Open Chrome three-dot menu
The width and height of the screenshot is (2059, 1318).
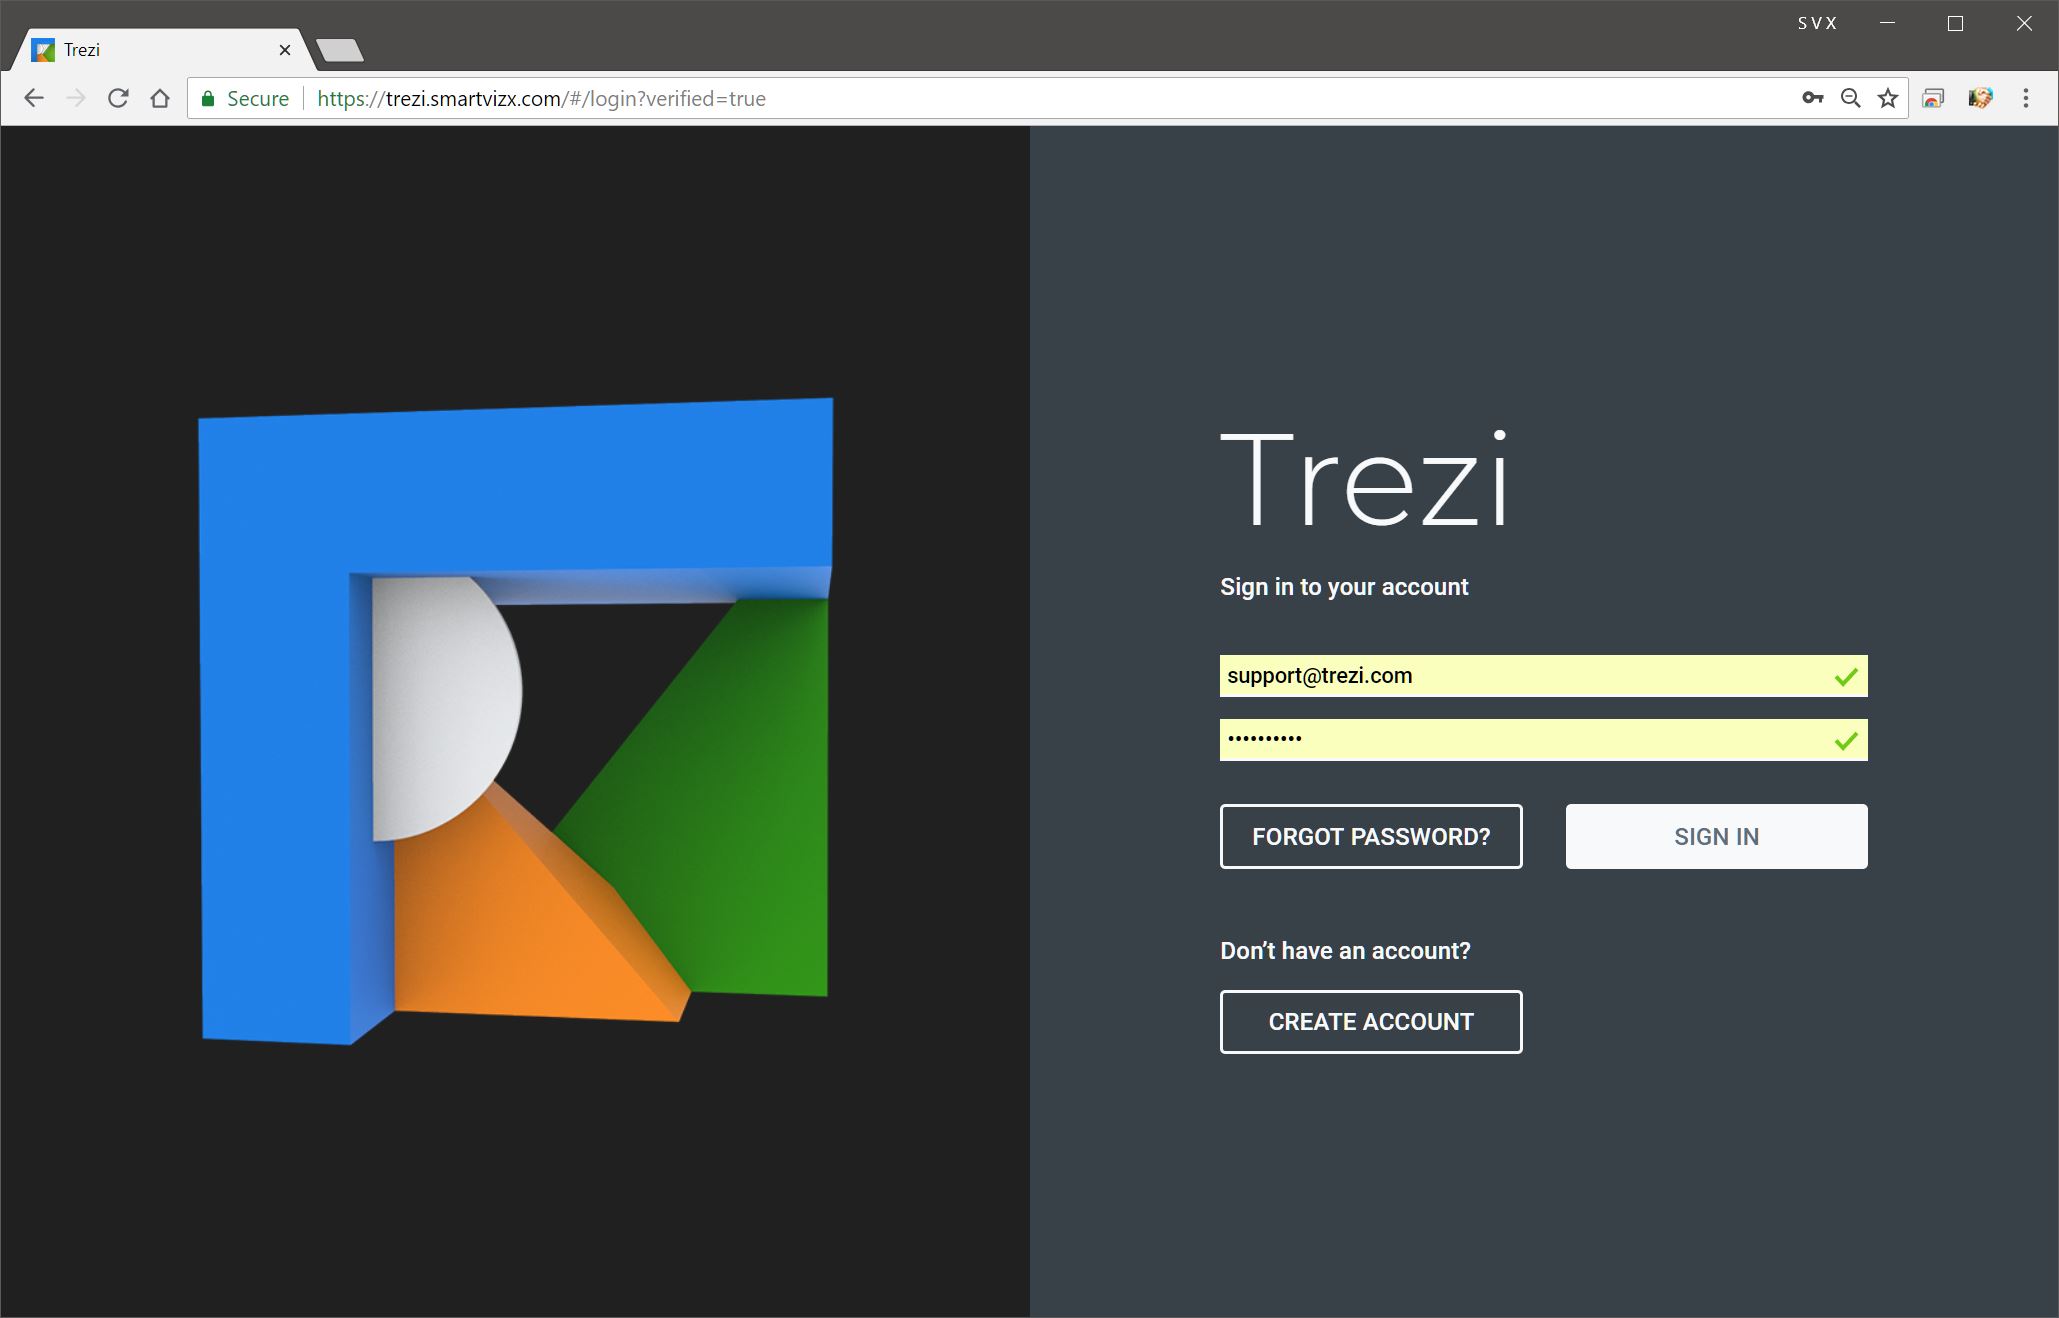point(2026,98)
